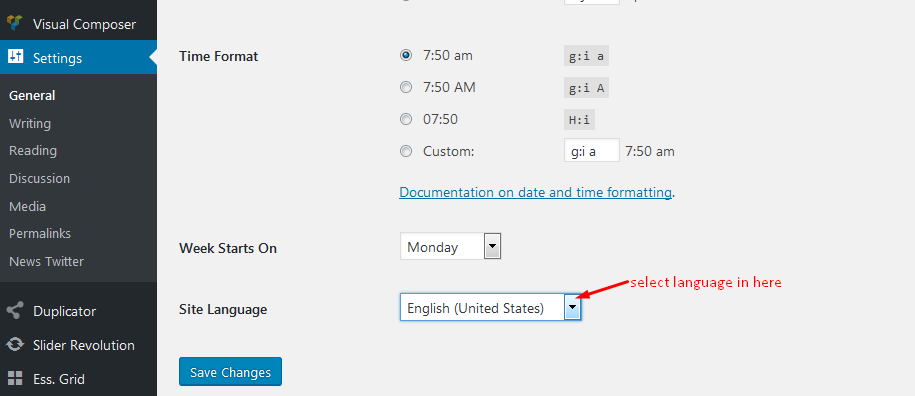Image resolution: width=915 pixels, height=396 pixels.
Task: Click the Ess. Grid squares icon
Action: click(15, 379)
